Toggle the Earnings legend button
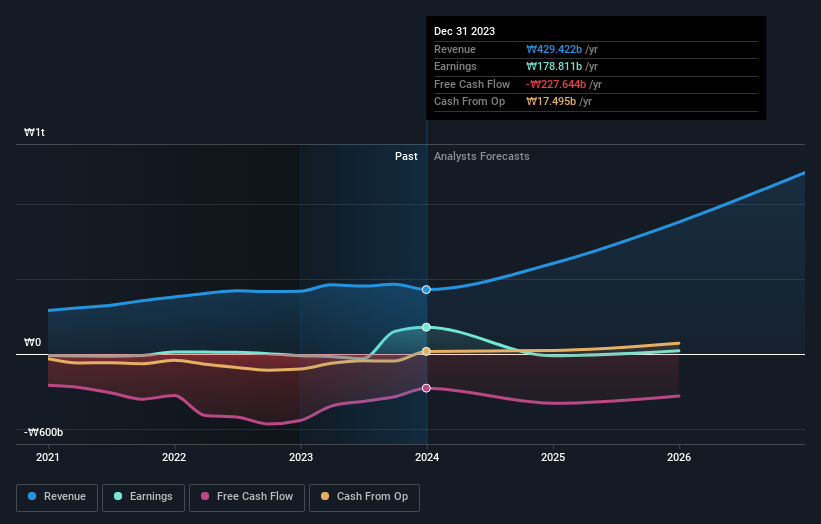821x524 pixels. (x=143, y=497)
